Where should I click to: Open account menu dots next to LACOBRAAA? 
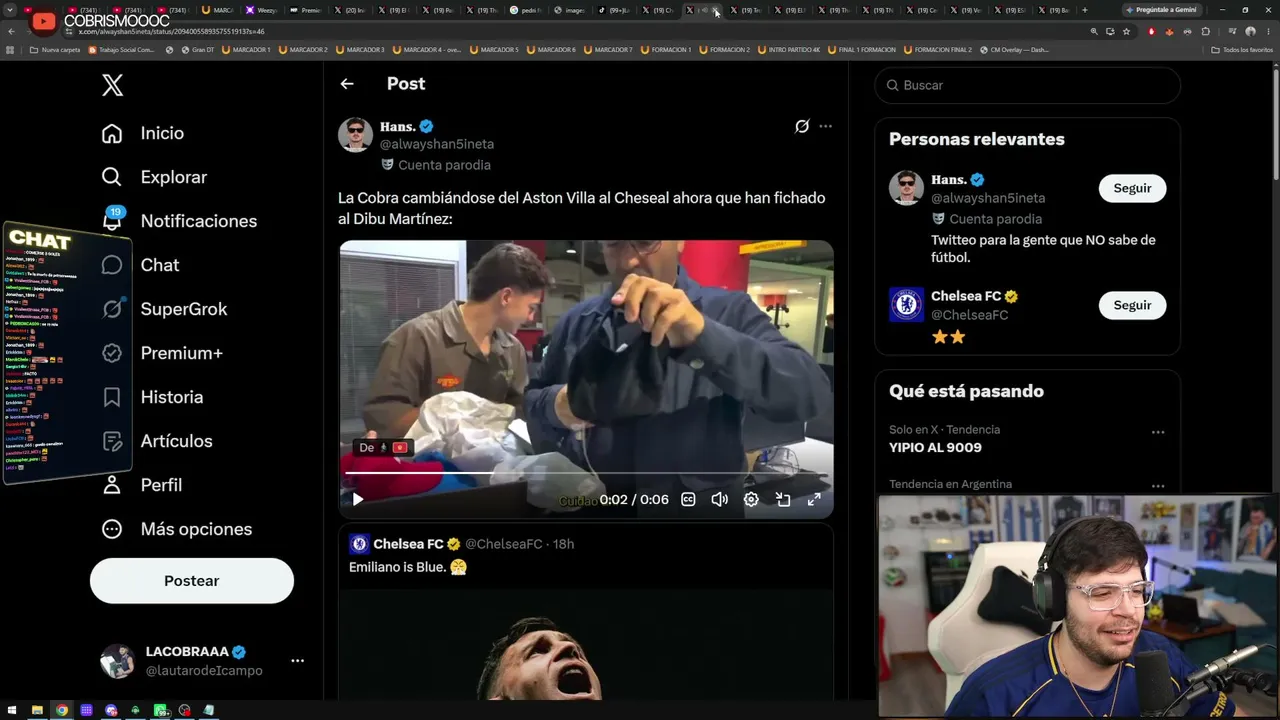[x=297, y=661]
